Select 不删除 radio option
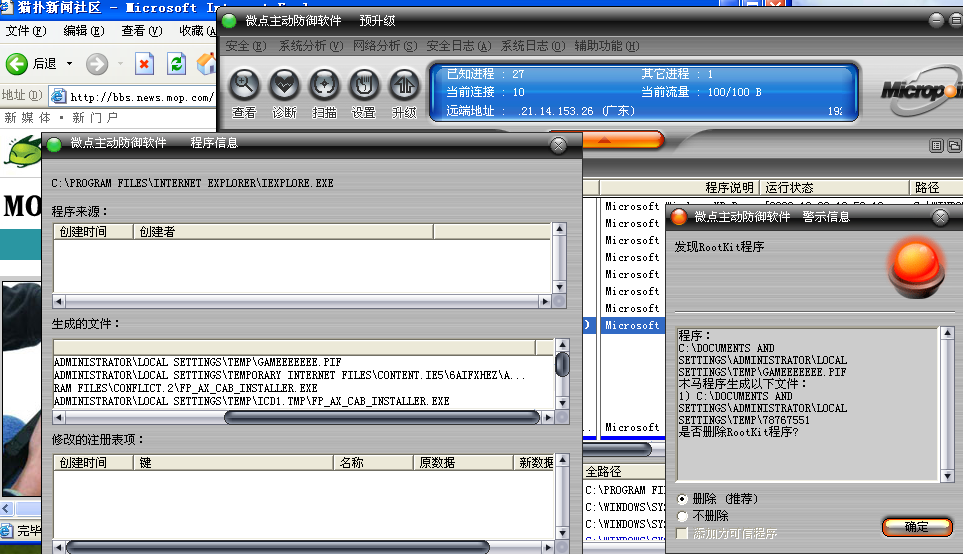 (x=682, y=516)
